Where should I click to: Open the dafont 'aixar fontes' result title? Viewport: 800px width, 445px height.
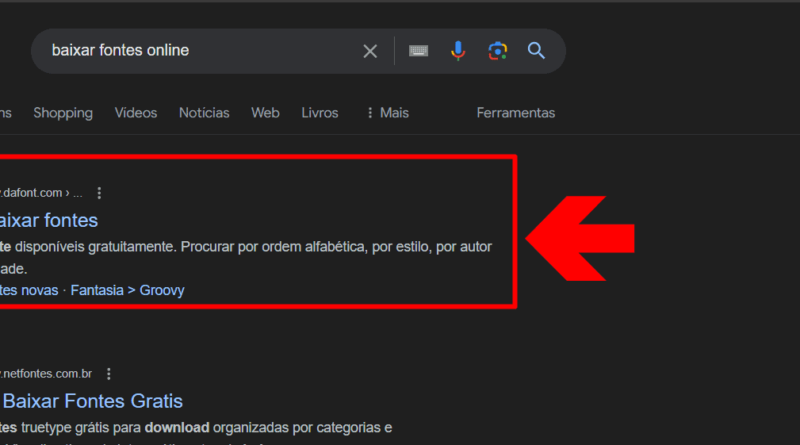(x=49, y=220)
